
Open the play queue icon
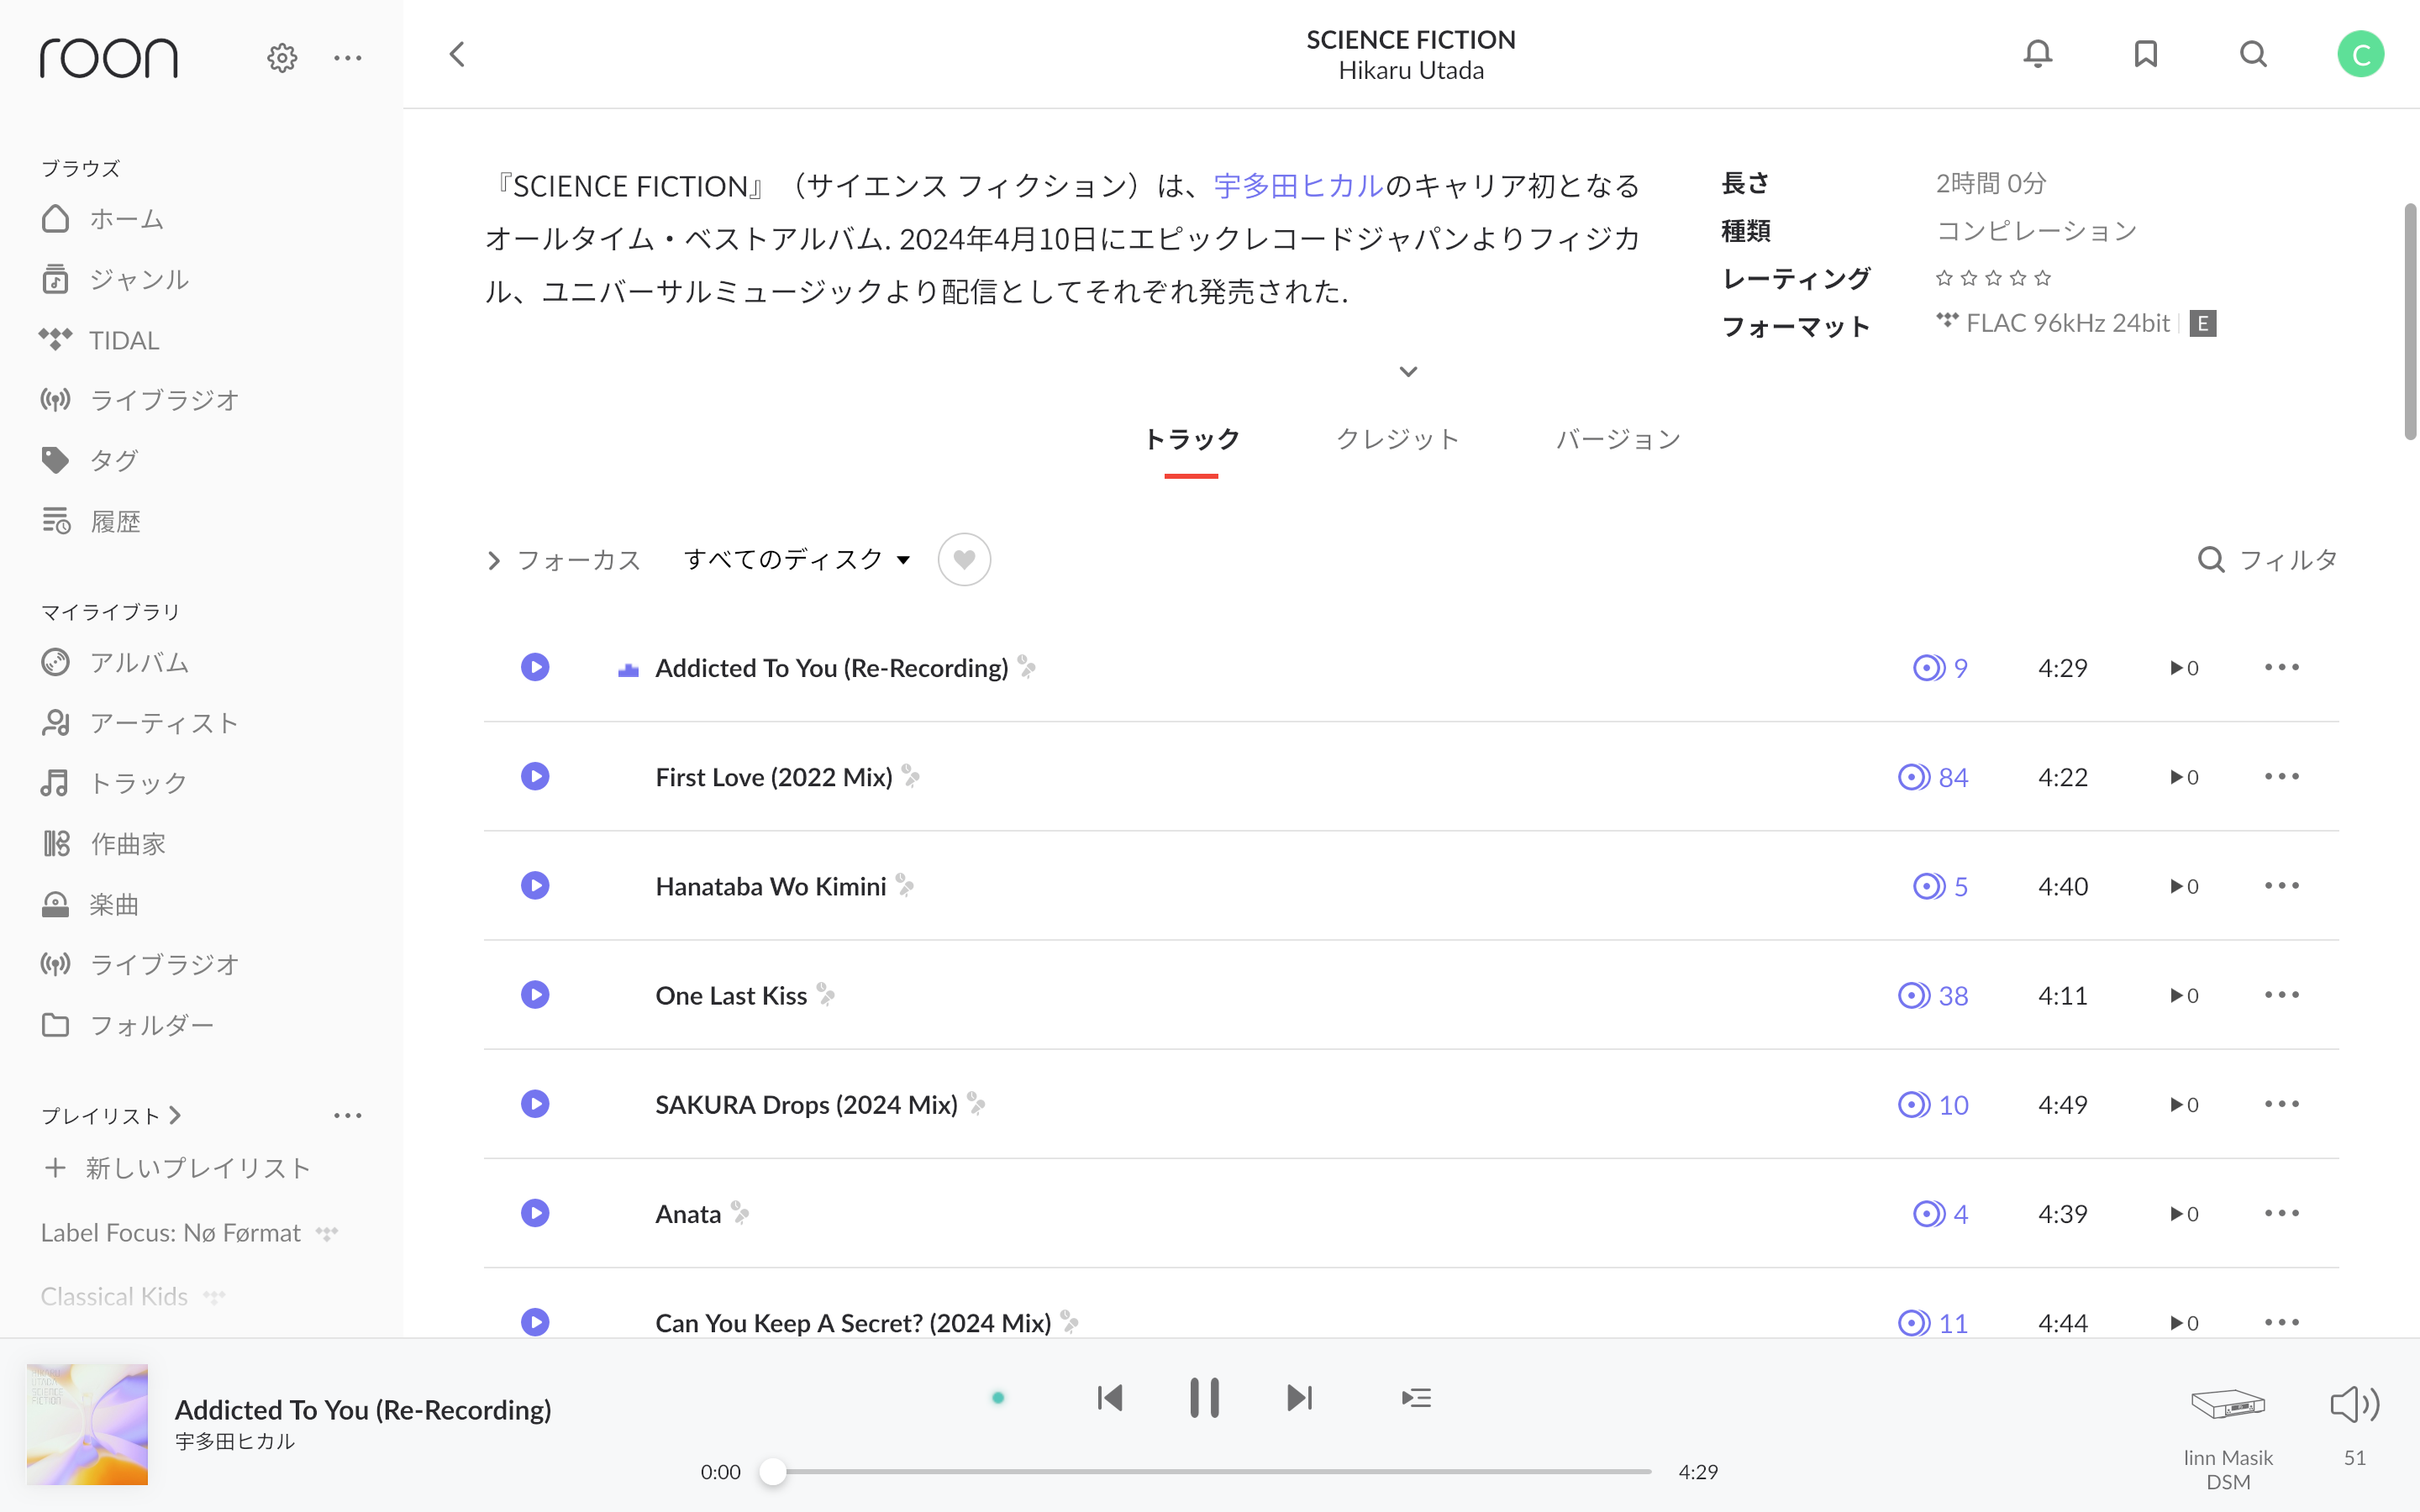[x=1416, y=1397]
